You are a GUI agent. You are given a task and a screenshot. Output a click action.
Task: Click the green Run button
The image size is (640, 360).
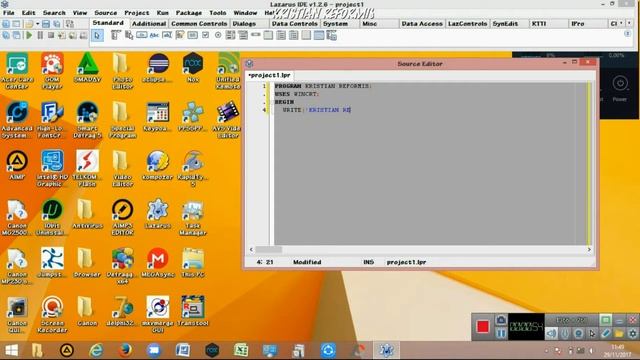pyautogui.click(x=29, y=36)
